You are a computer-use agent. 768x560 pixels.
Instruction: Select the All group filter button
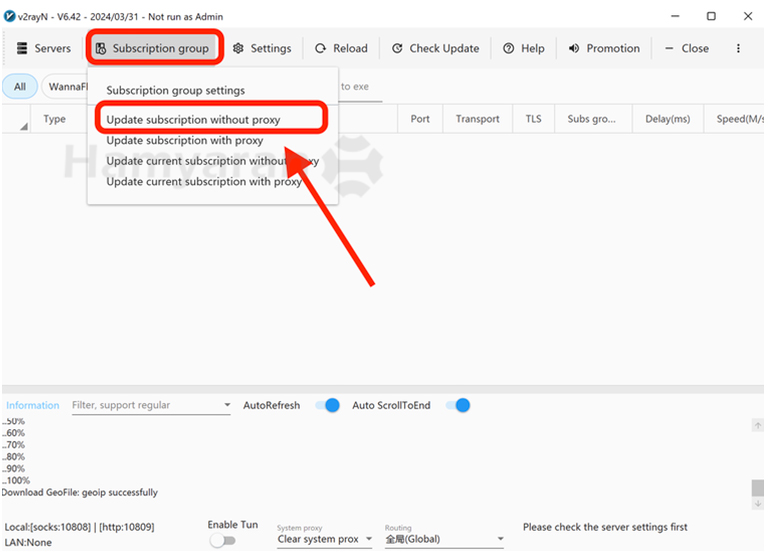[x=19, y=87]
